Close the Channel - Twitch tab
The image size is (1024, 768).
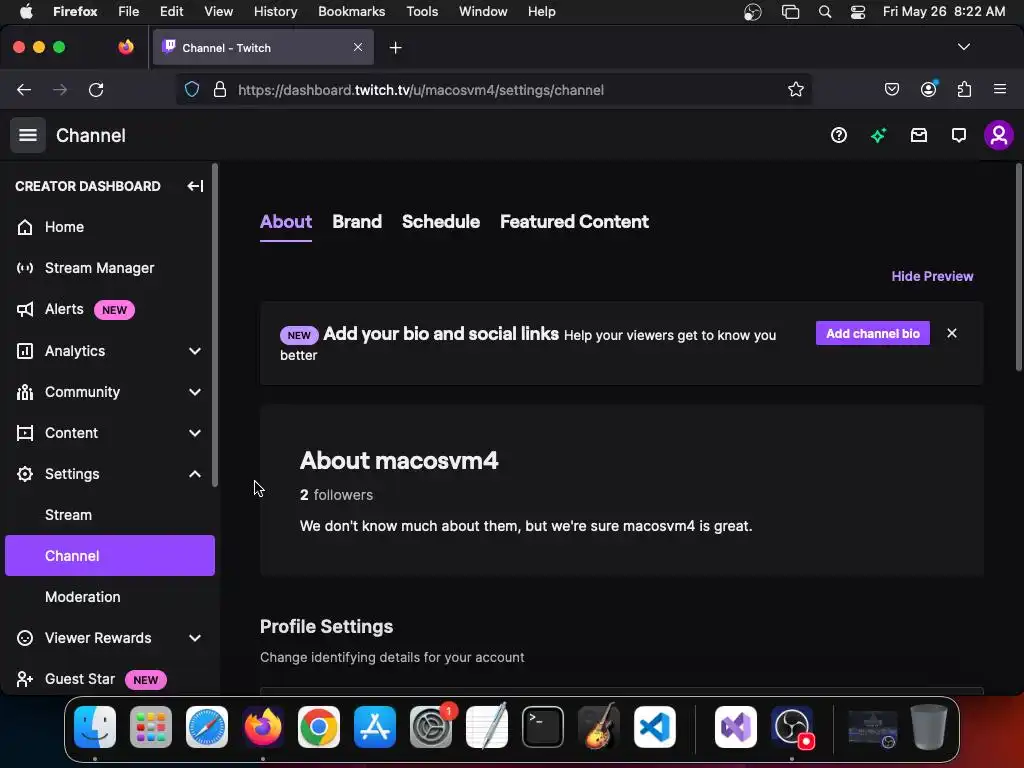pos(358,48)
